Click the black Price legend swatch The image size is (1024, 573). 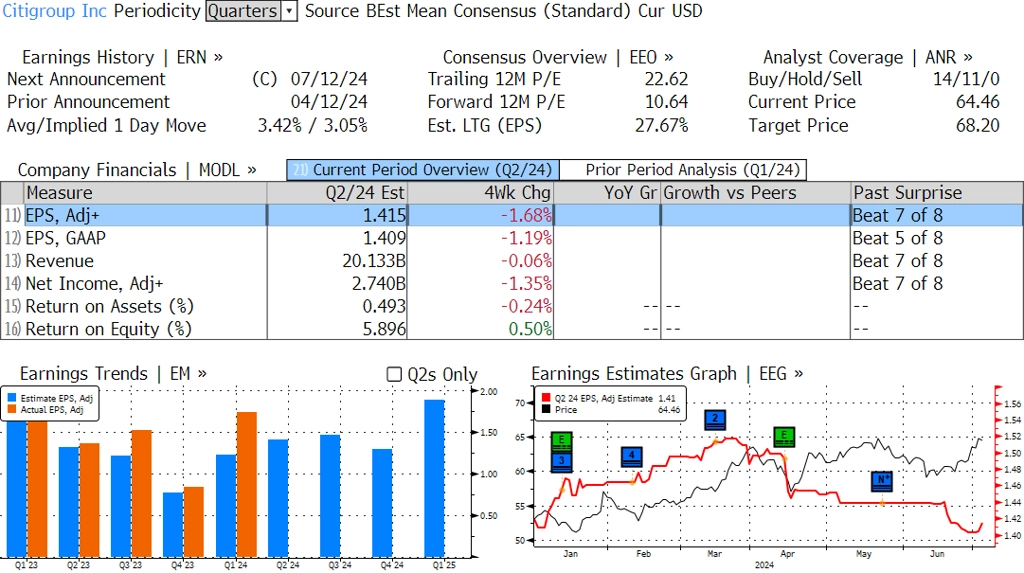[x=546, y=410]
